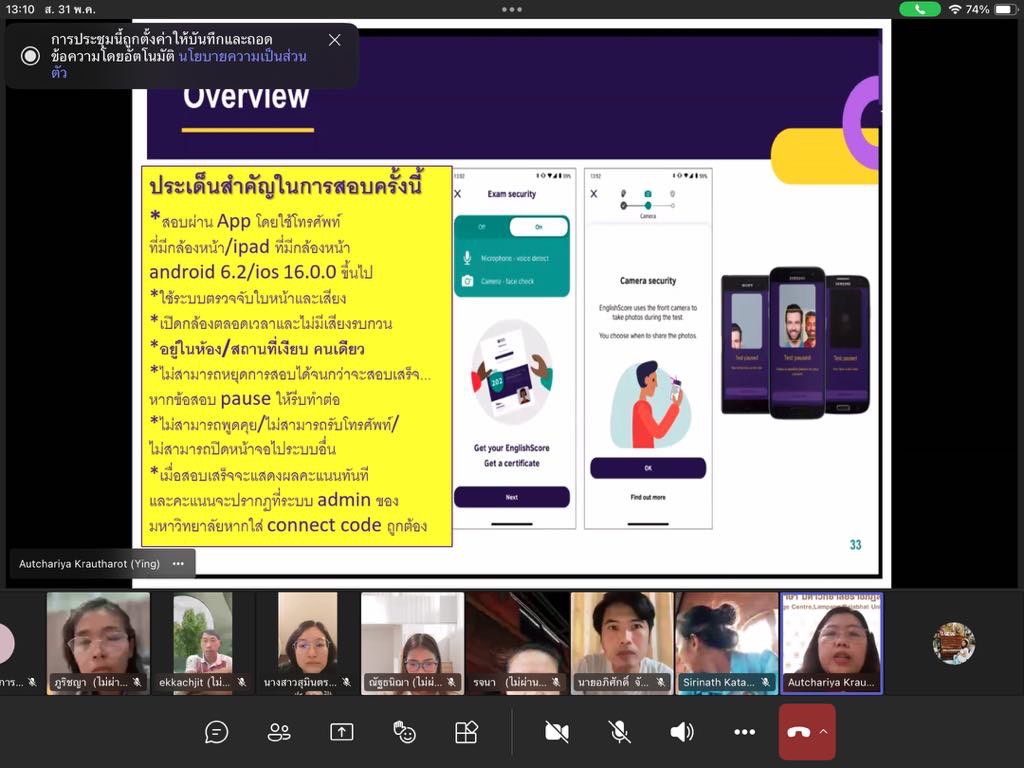Select On in Exam security toggle
The image size is (1024, 768).
click(x=539, y=227)
